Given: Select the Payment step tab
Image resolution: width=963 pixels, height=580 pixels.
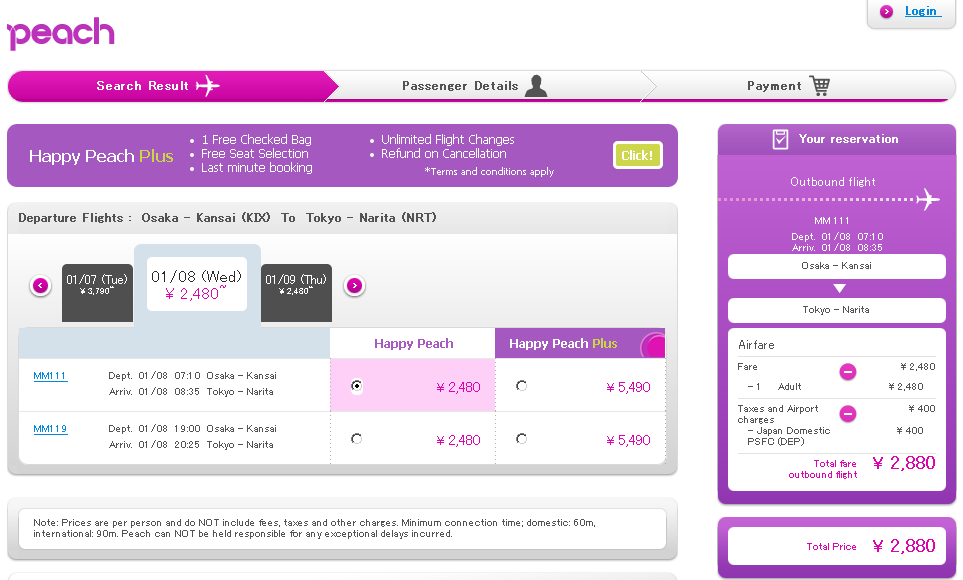Looking at the screenshot, I should pyautogui.click(x=798, y=86).
